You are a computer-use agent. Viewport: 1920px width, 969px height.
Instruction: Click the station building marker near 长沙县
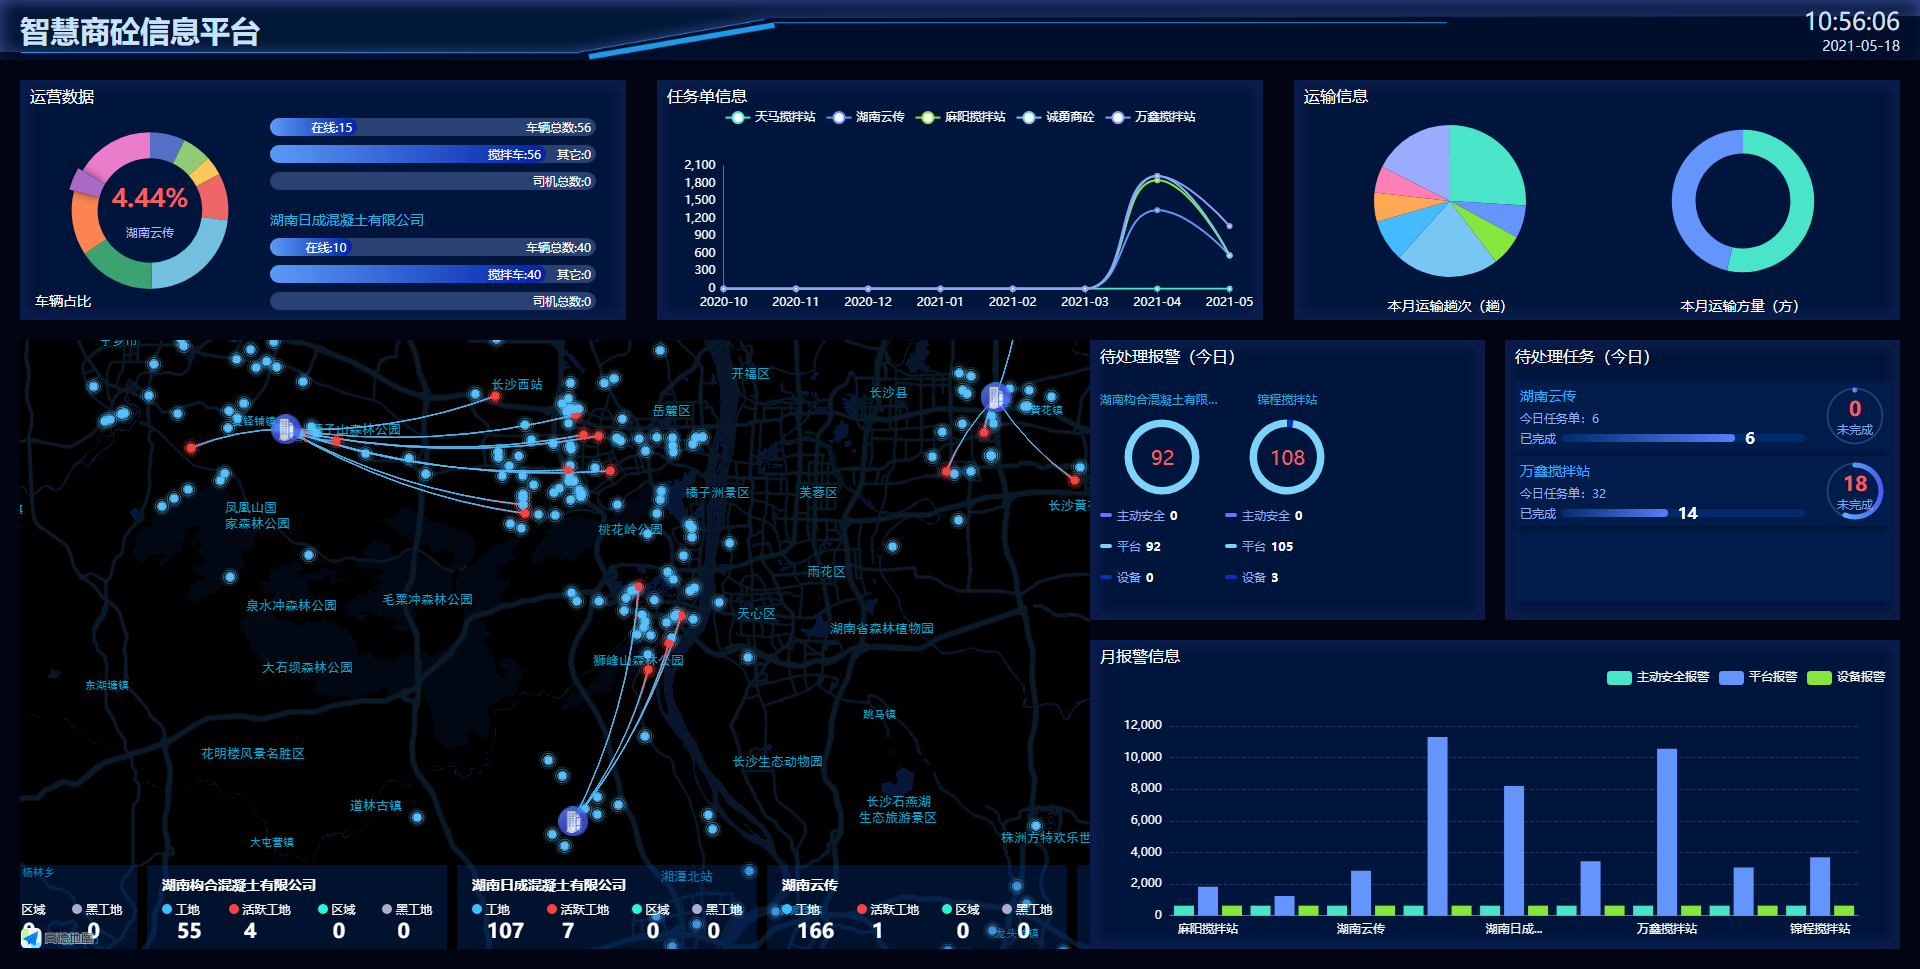[x=995, y=397]
